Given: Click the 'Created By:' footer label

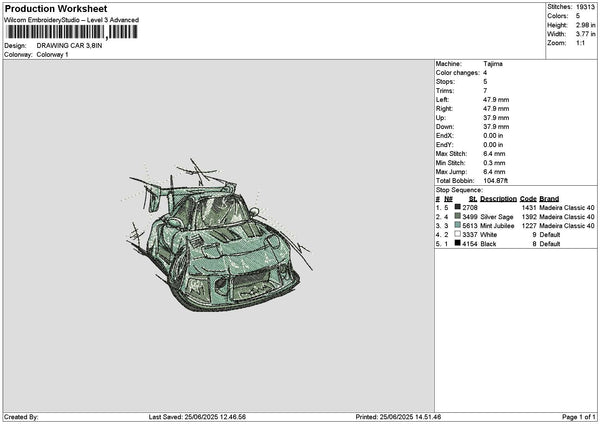Looking at the screenshot, I should click(21, 417).
